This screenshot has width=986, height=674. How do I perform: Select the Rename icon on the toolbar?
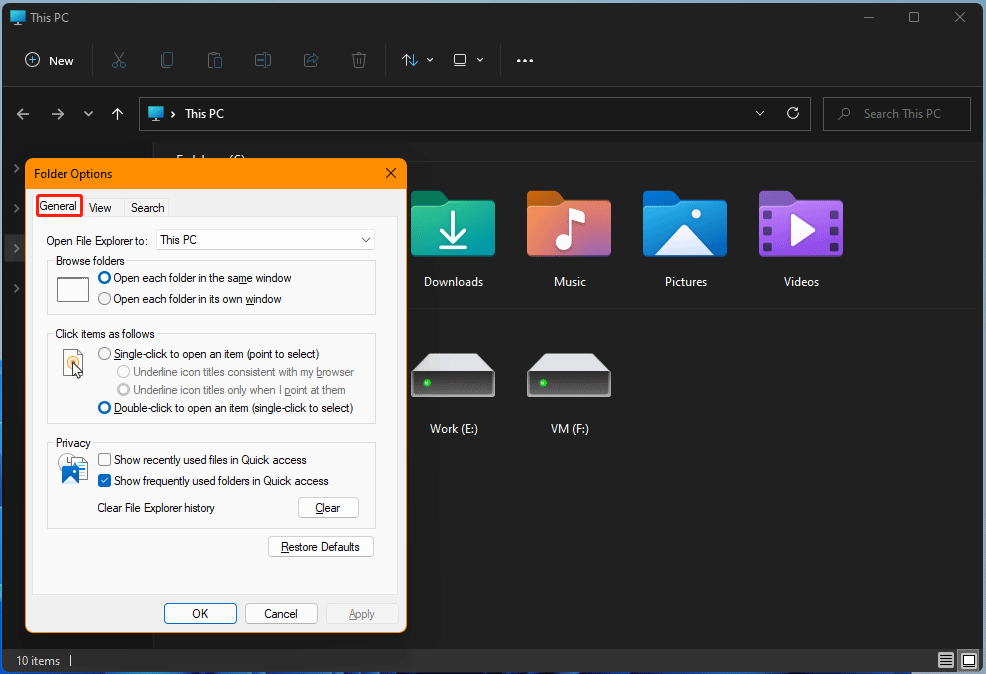point(262,60)
